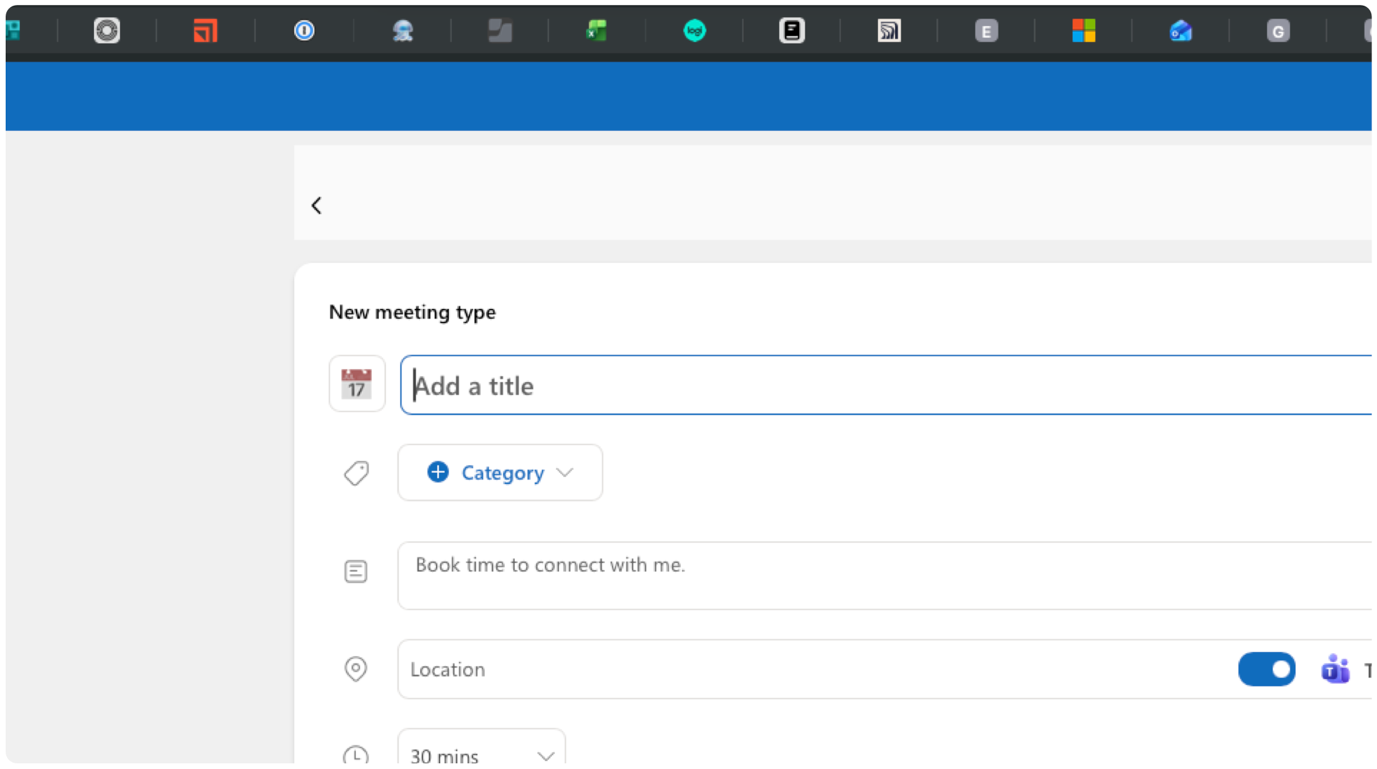Viewport: 1377px width, 769px height.
Task: Open the teal logi tab
Action: point(694,31)
